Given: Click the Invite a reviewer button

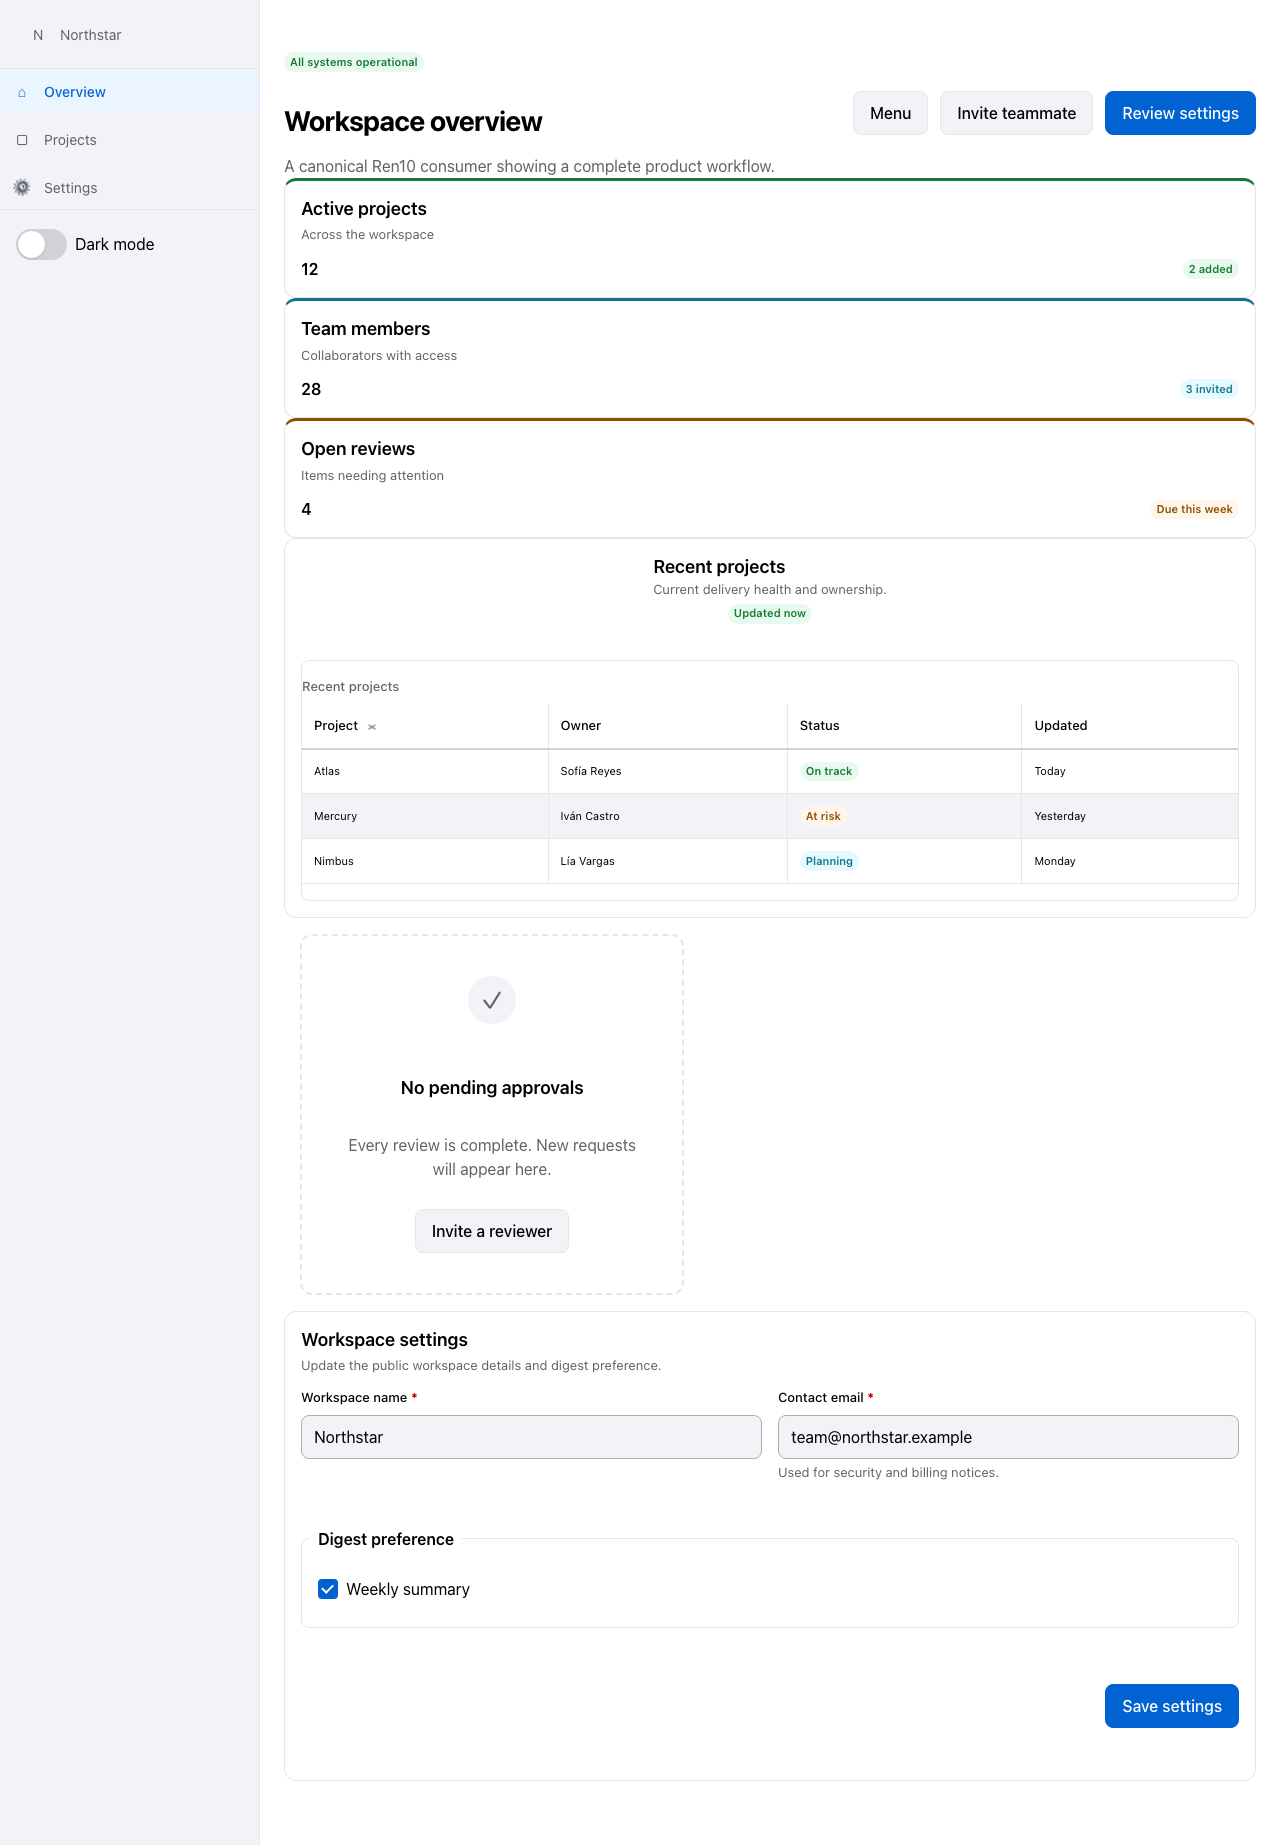Looking at the screenshot, I should [492, 1231].
